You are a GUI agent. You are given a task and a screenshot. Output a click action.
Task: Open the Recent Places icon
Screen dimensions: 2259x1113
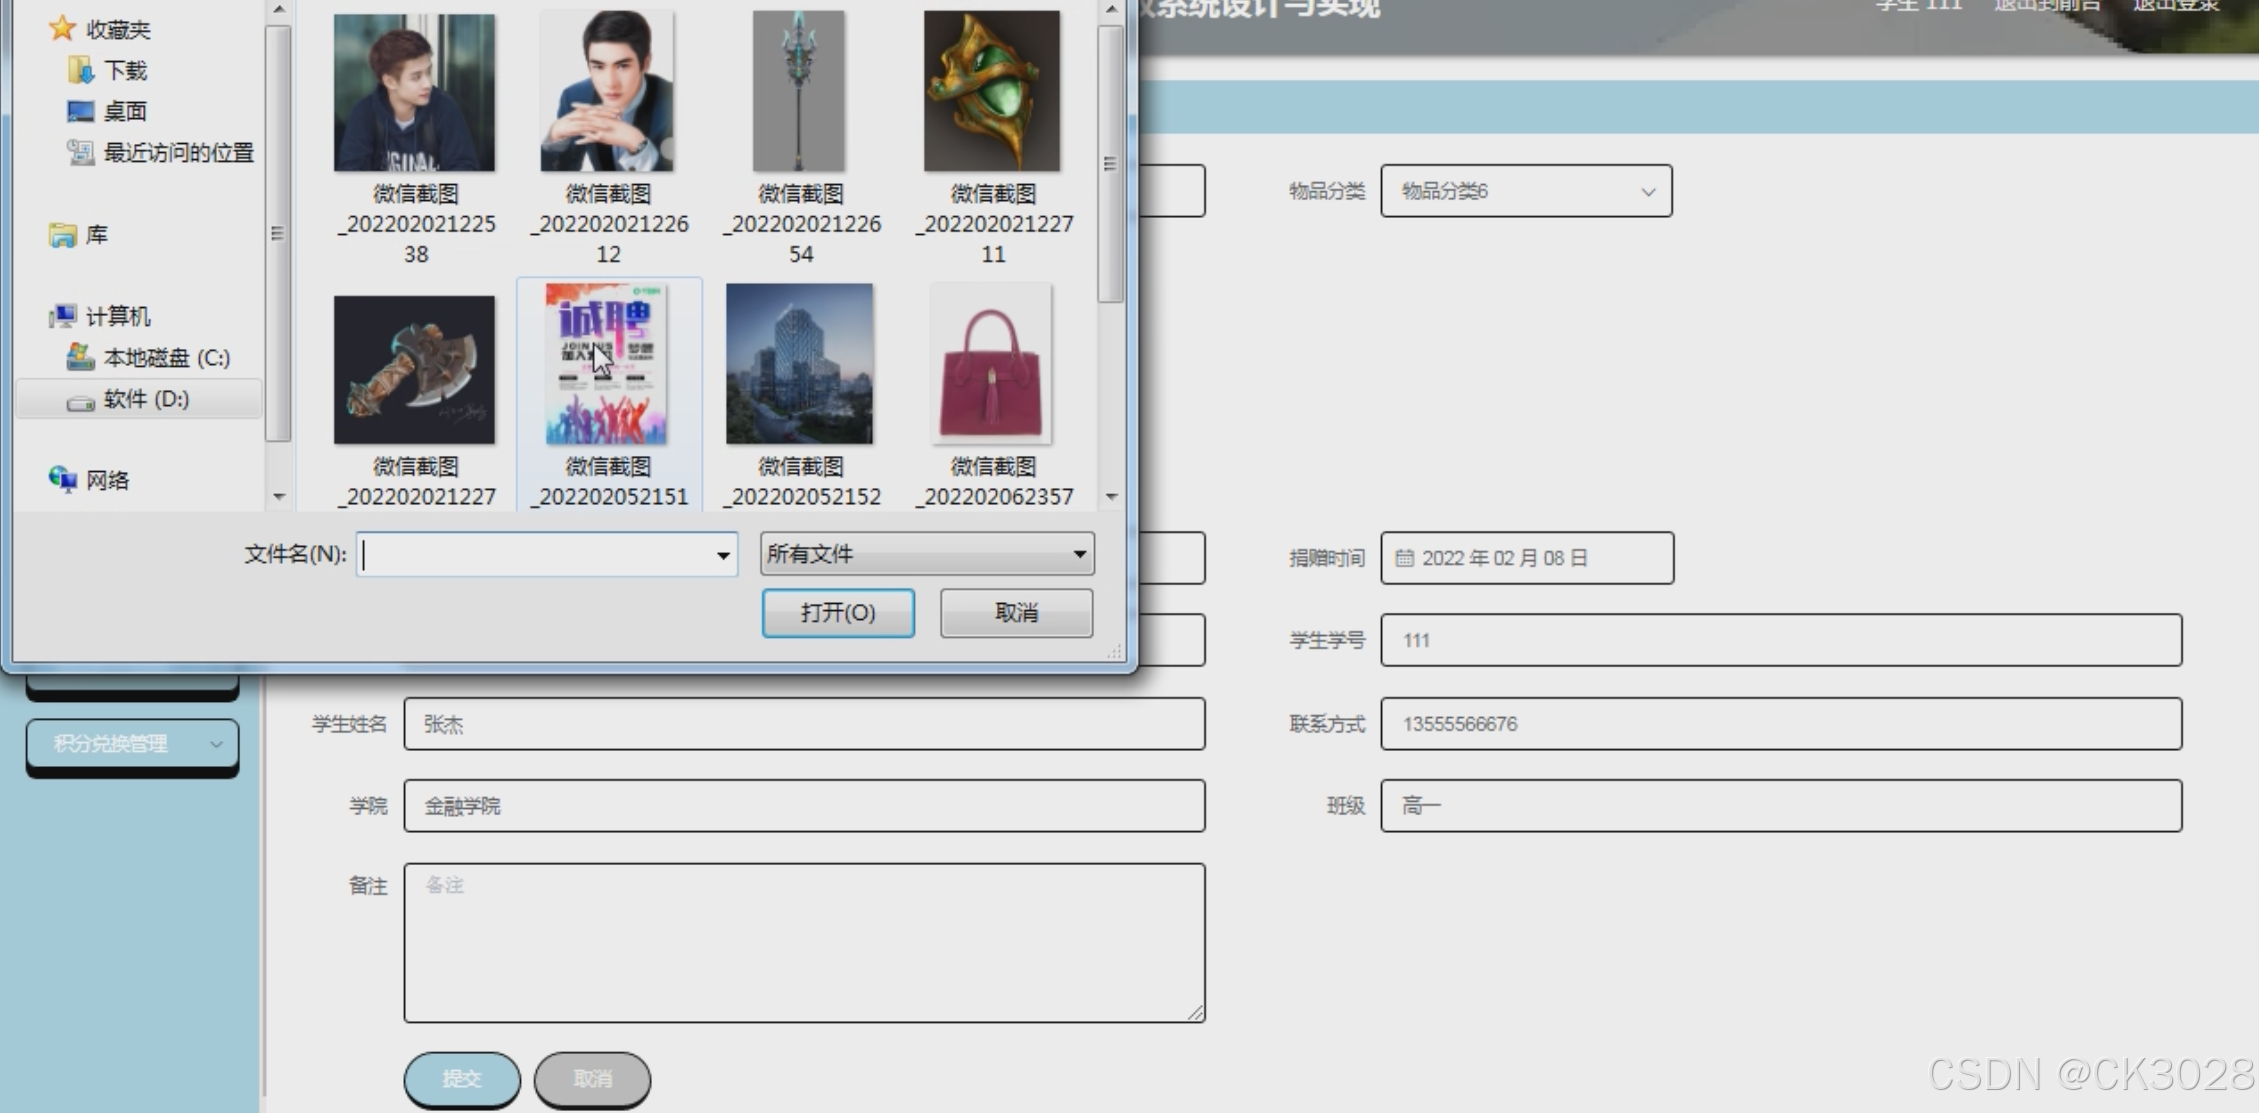click(x=80, y=152)
